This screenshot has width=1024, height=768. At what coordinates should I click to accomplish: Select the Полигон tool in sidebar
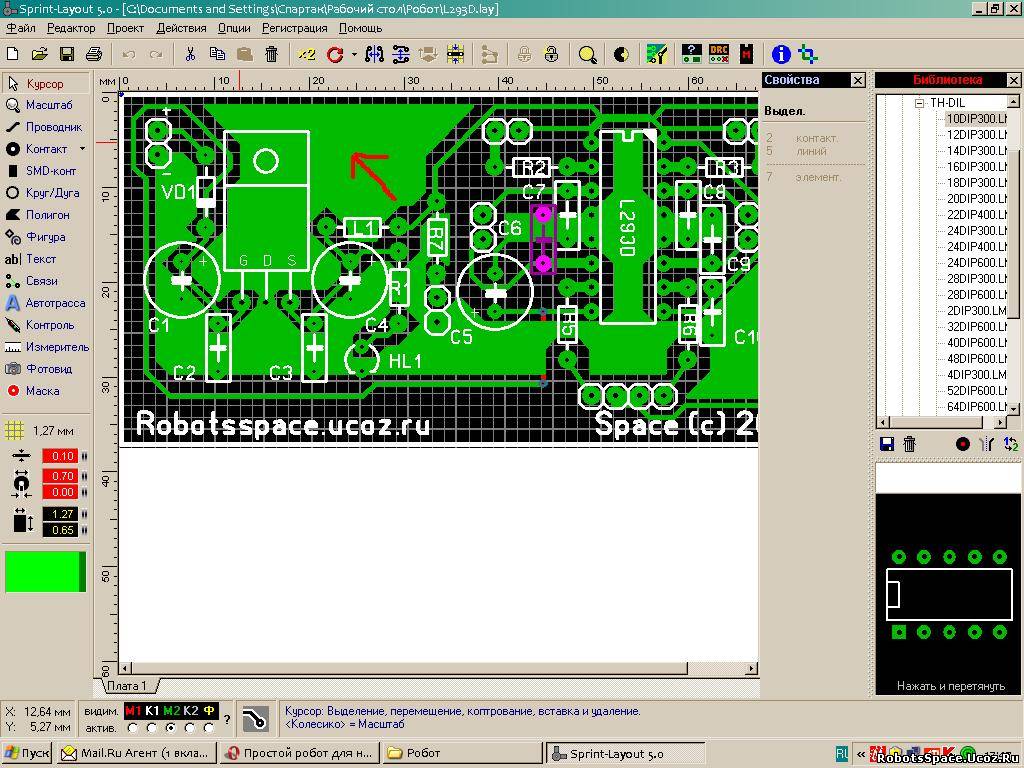coord(46,215)
